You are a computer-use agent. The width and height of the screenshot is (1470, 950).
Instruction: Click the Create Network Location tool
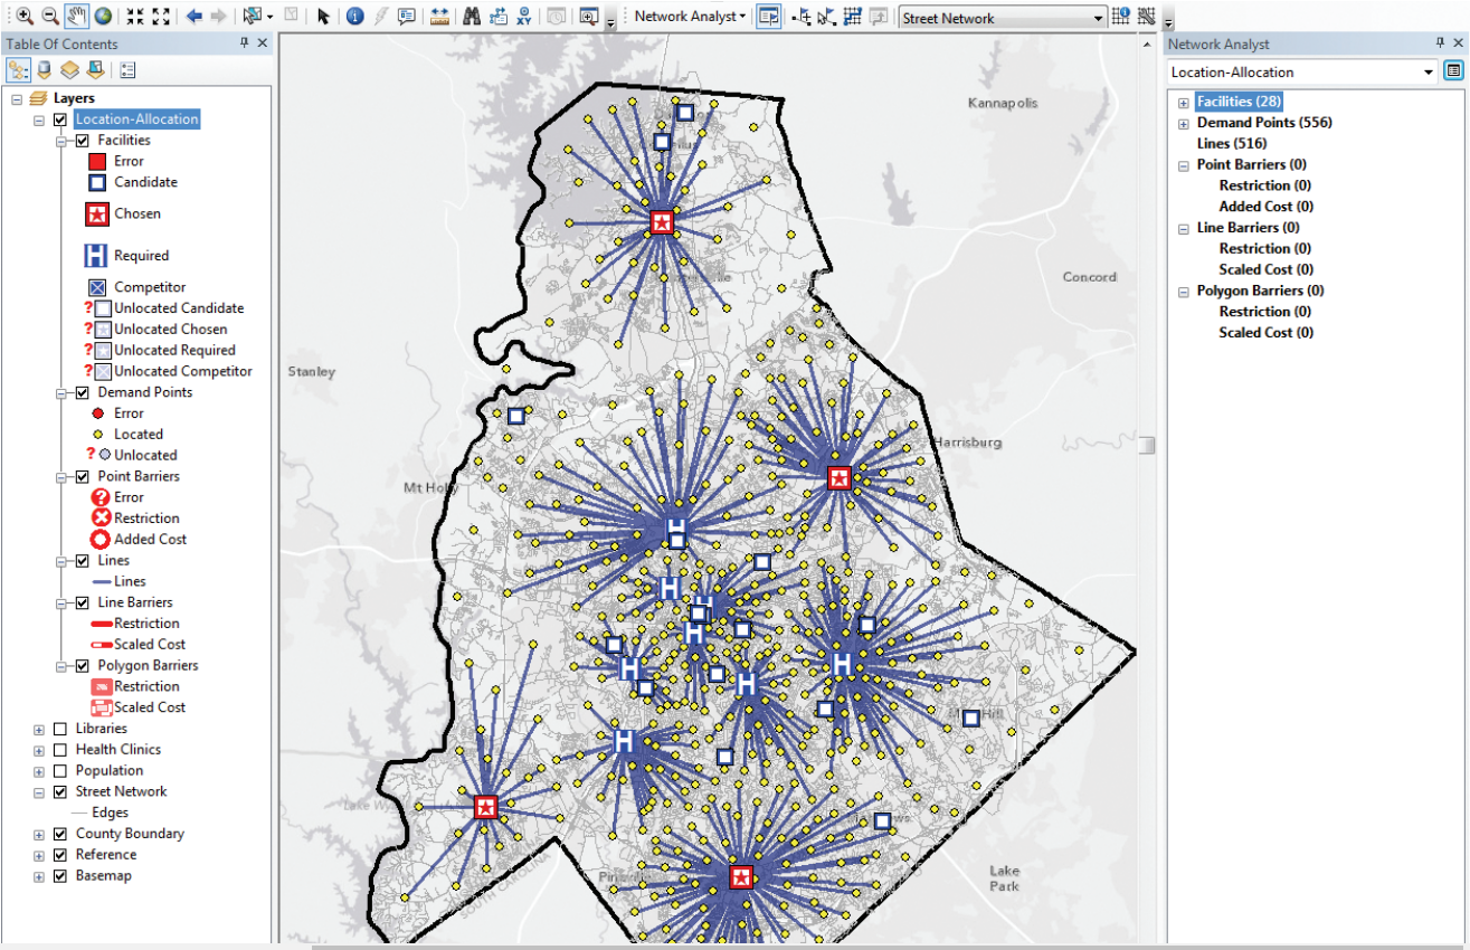pos(801,16)
